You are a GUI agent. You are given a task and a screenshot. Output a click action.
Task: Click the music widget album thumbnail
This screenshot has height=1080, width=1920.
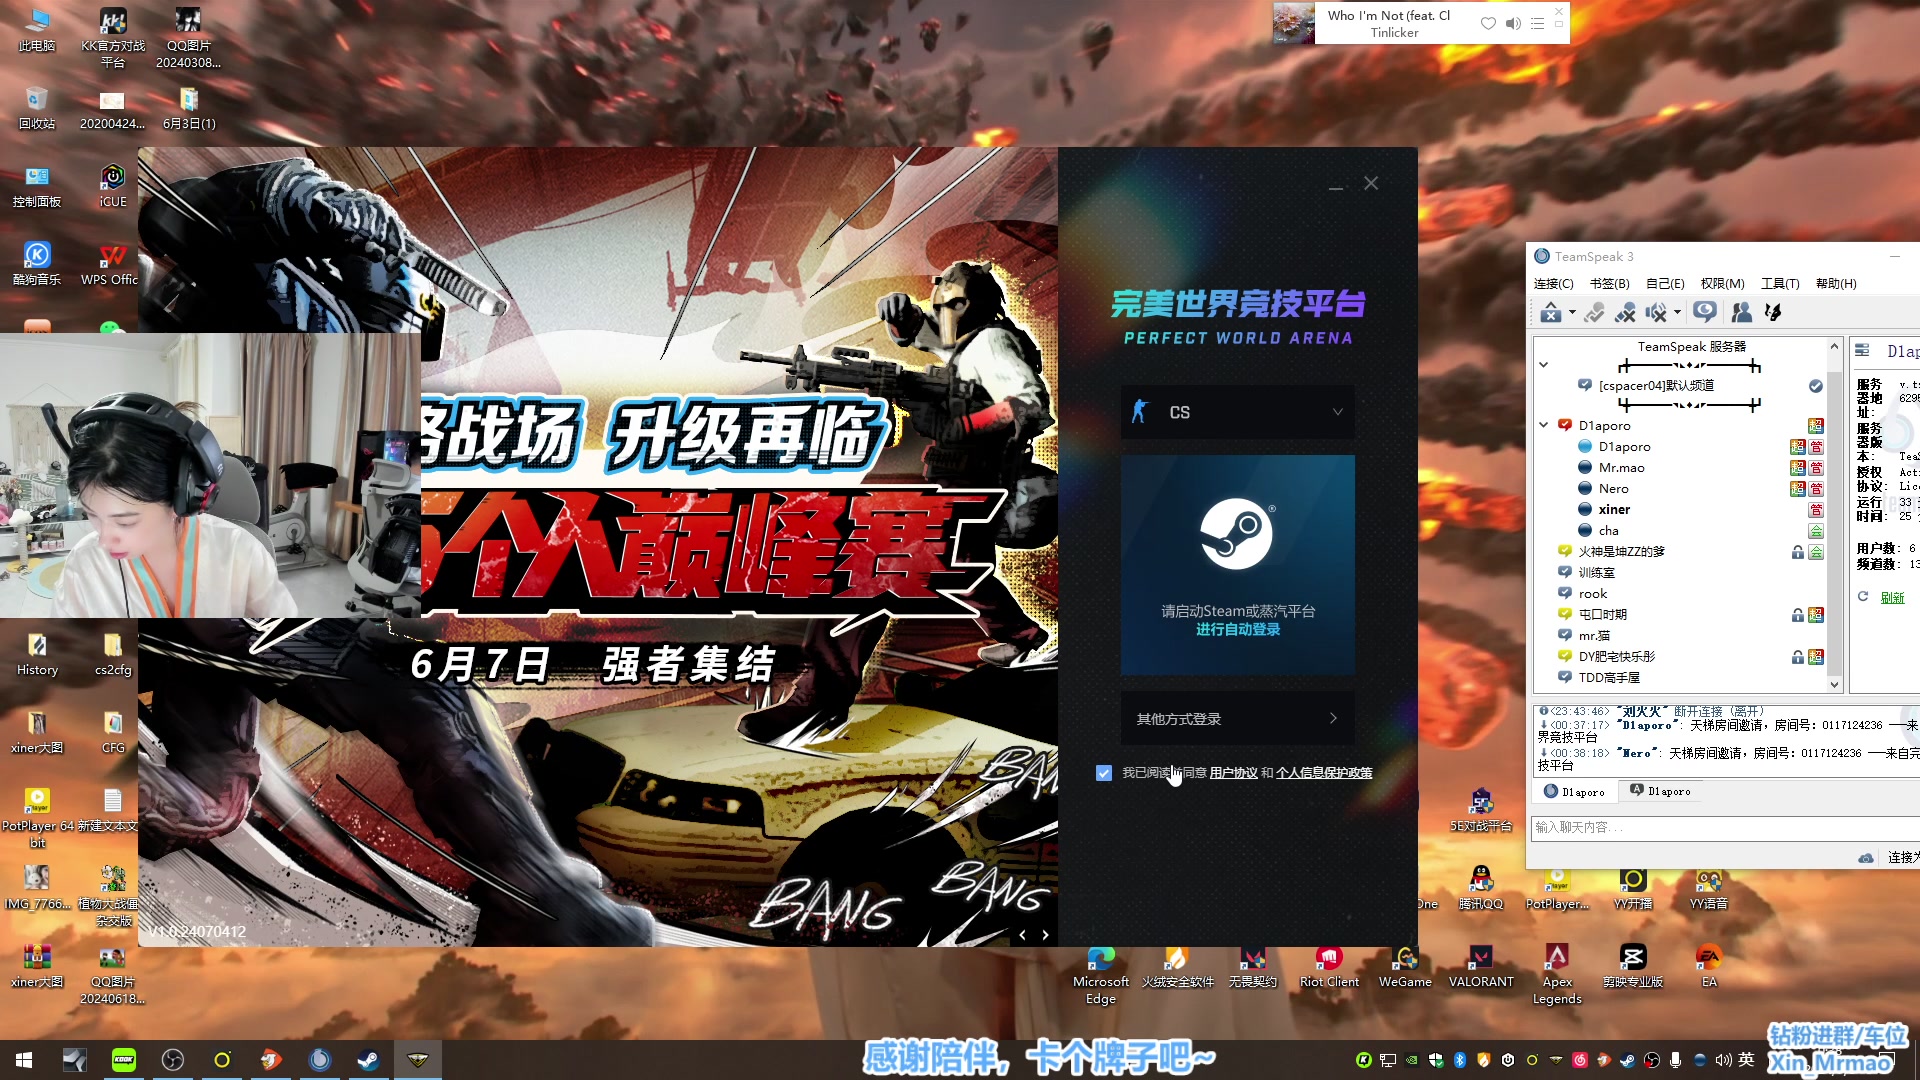[1294, 23]
